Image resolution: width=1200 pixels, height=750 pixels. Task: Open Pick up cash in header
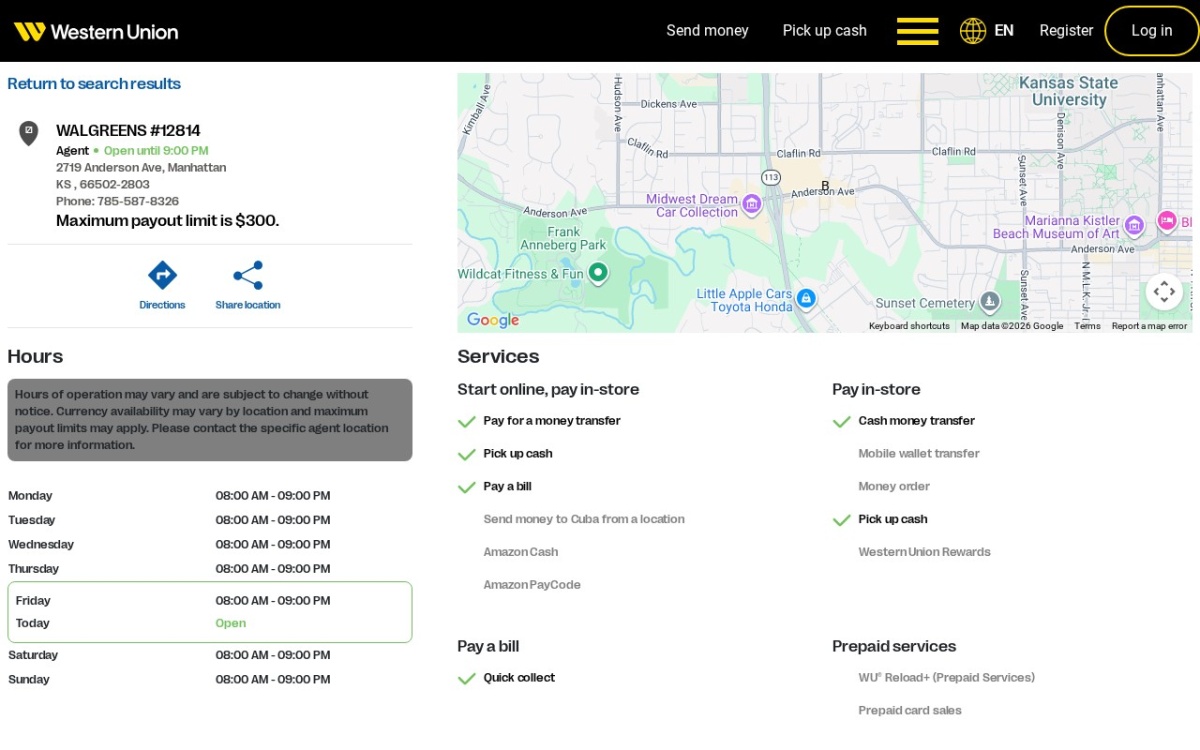click(825, 31)
